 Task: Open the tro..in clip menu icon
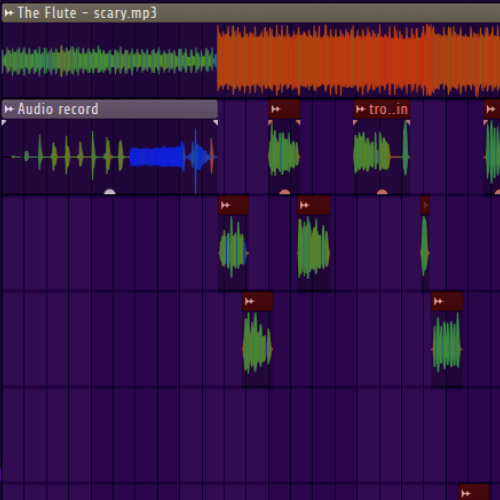[360, 109]
